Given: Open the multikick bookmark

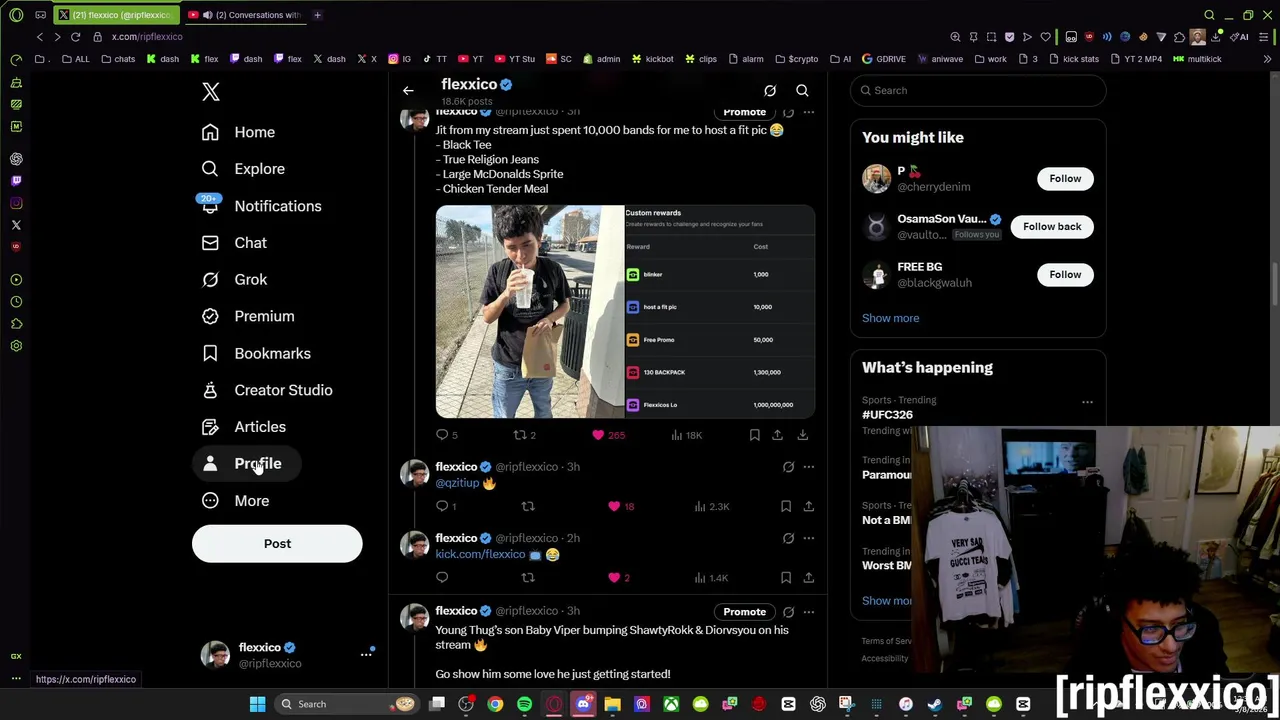Looking at the screenshot, I should coord(1198,59).
